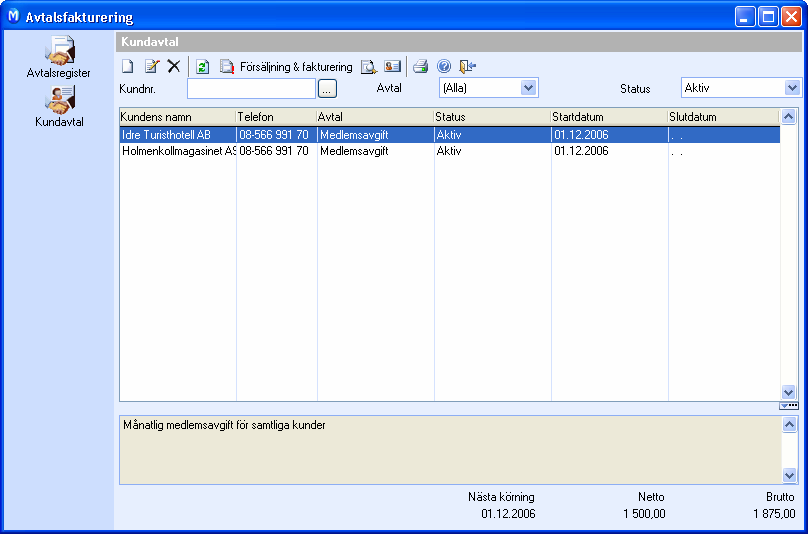This screenshot has height=534, width=808.
Task: Edit the selected customer agreement
Action: pos(152,66)
